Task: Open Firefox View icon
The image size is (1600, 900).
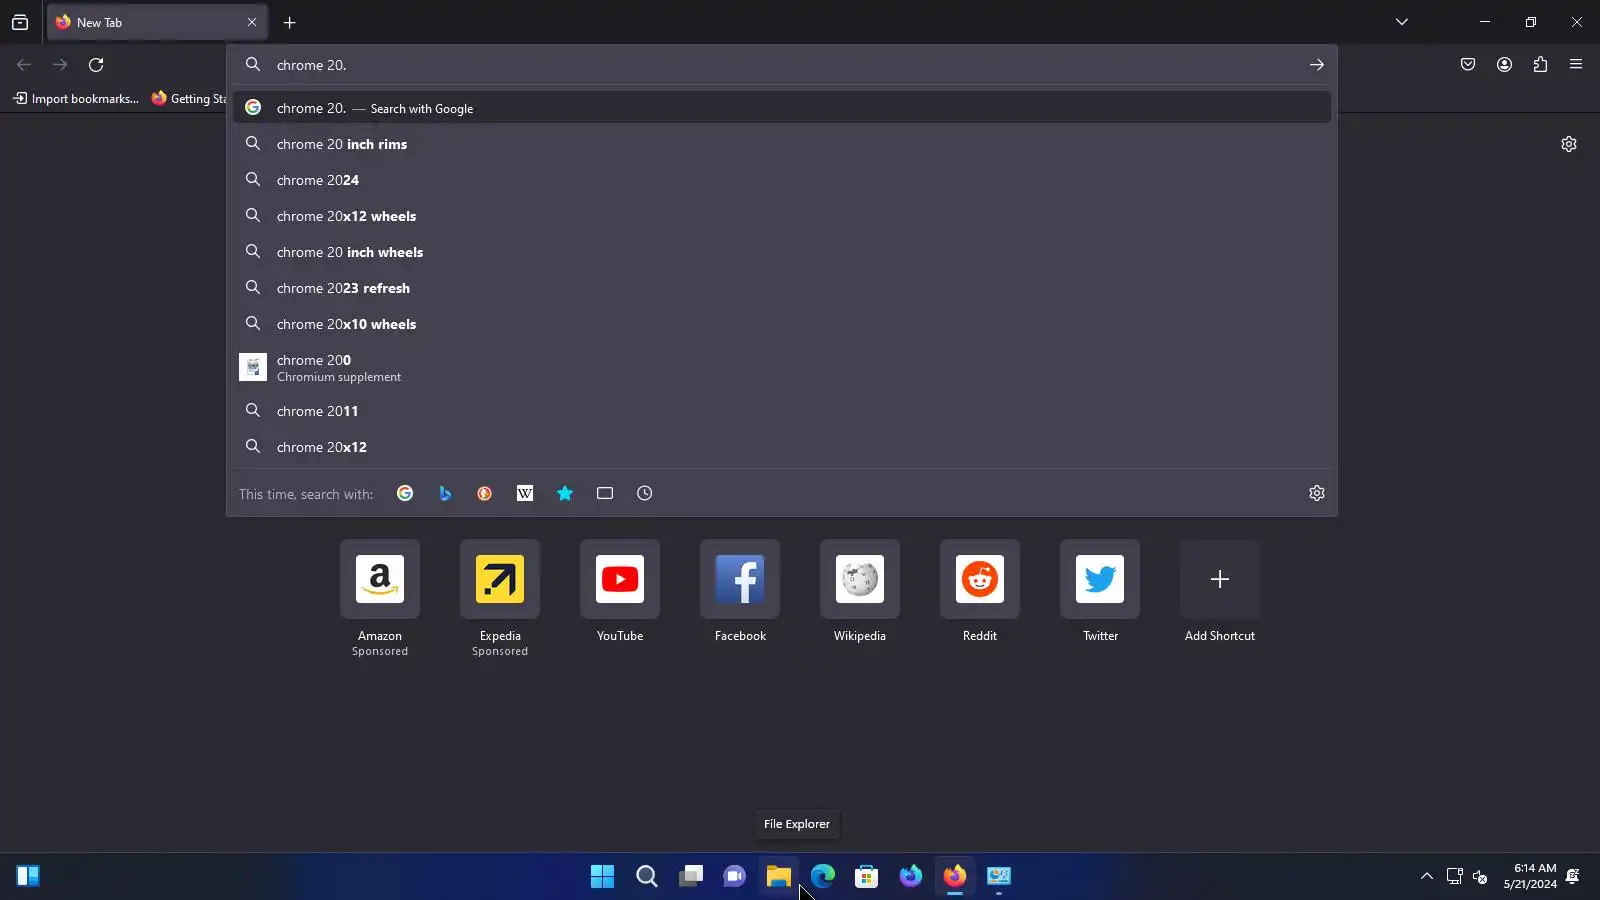Action: pyautogui.click(x=20, y=22)
